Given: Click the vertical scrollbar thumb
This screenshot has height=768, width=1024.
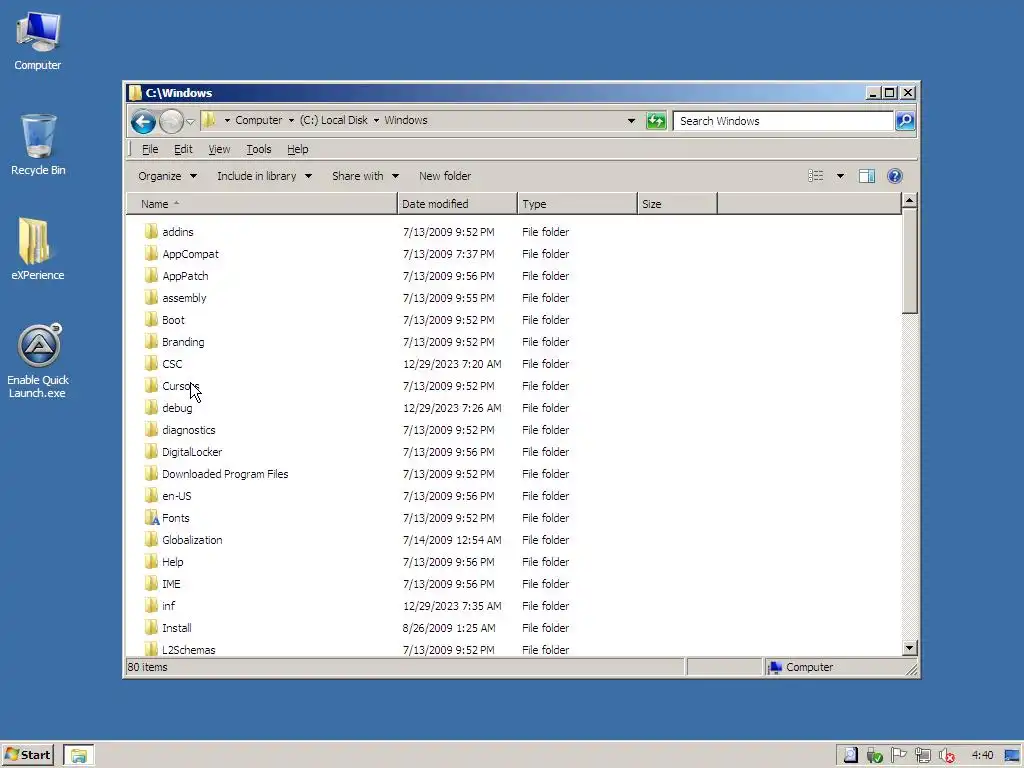Looking at the screenshot, I should tap(910, 261).
